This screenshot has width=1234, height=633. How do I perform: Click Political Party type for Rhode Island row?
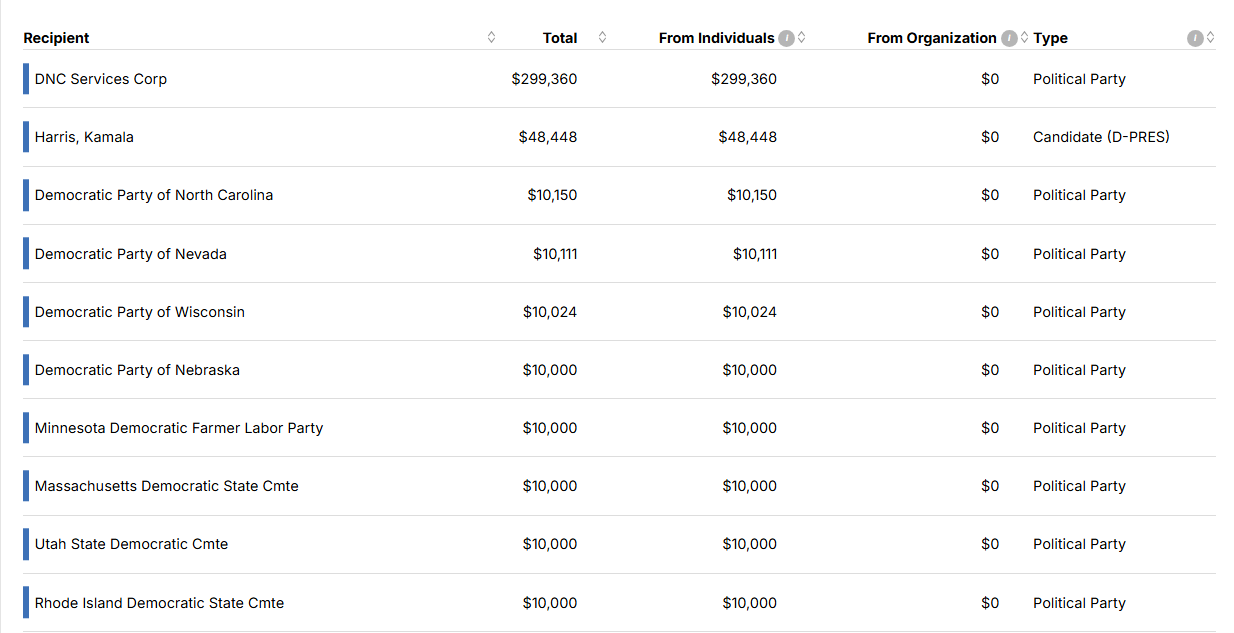coord(1079,603)
